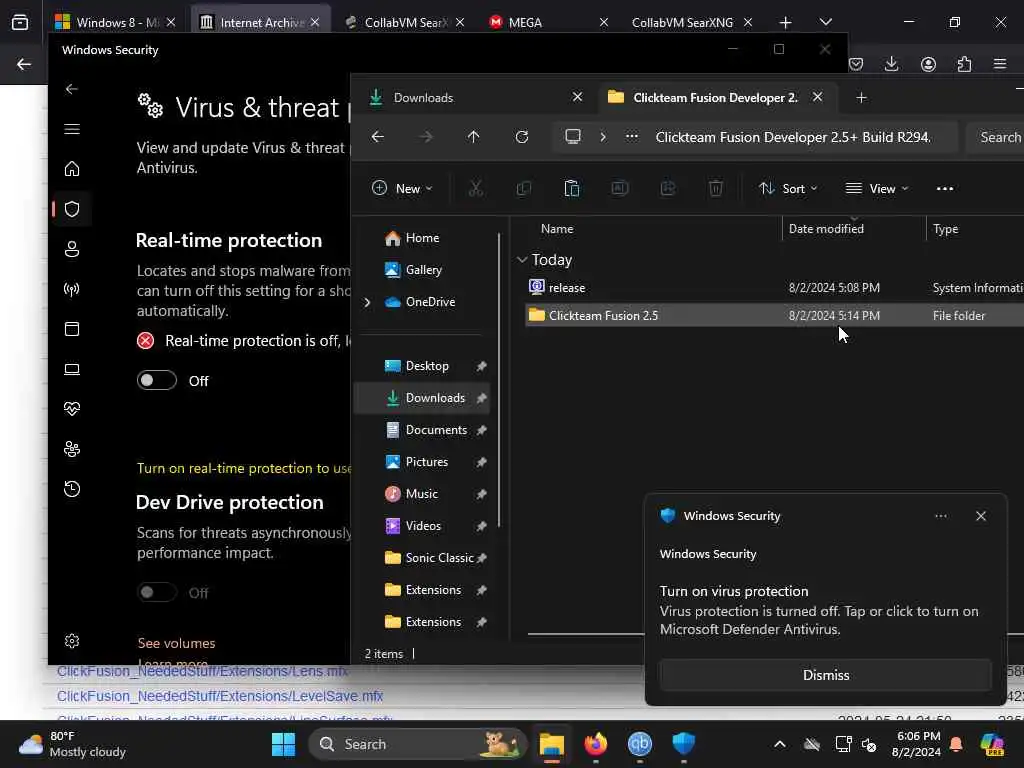The image size is (1024, 768).
Task: Navigate back in File Explorer
Action: tap(377, 136)
